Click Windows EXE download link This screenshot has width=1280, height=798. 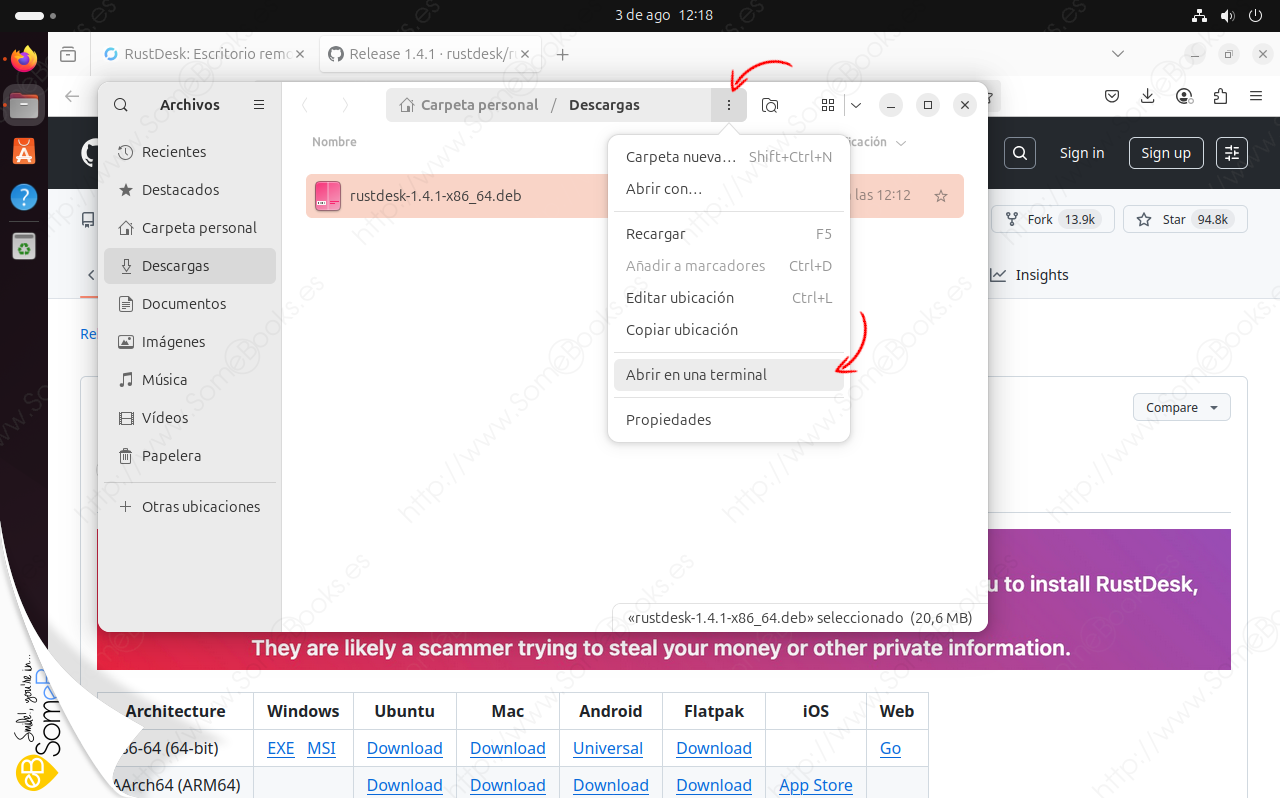pos(281,748)
